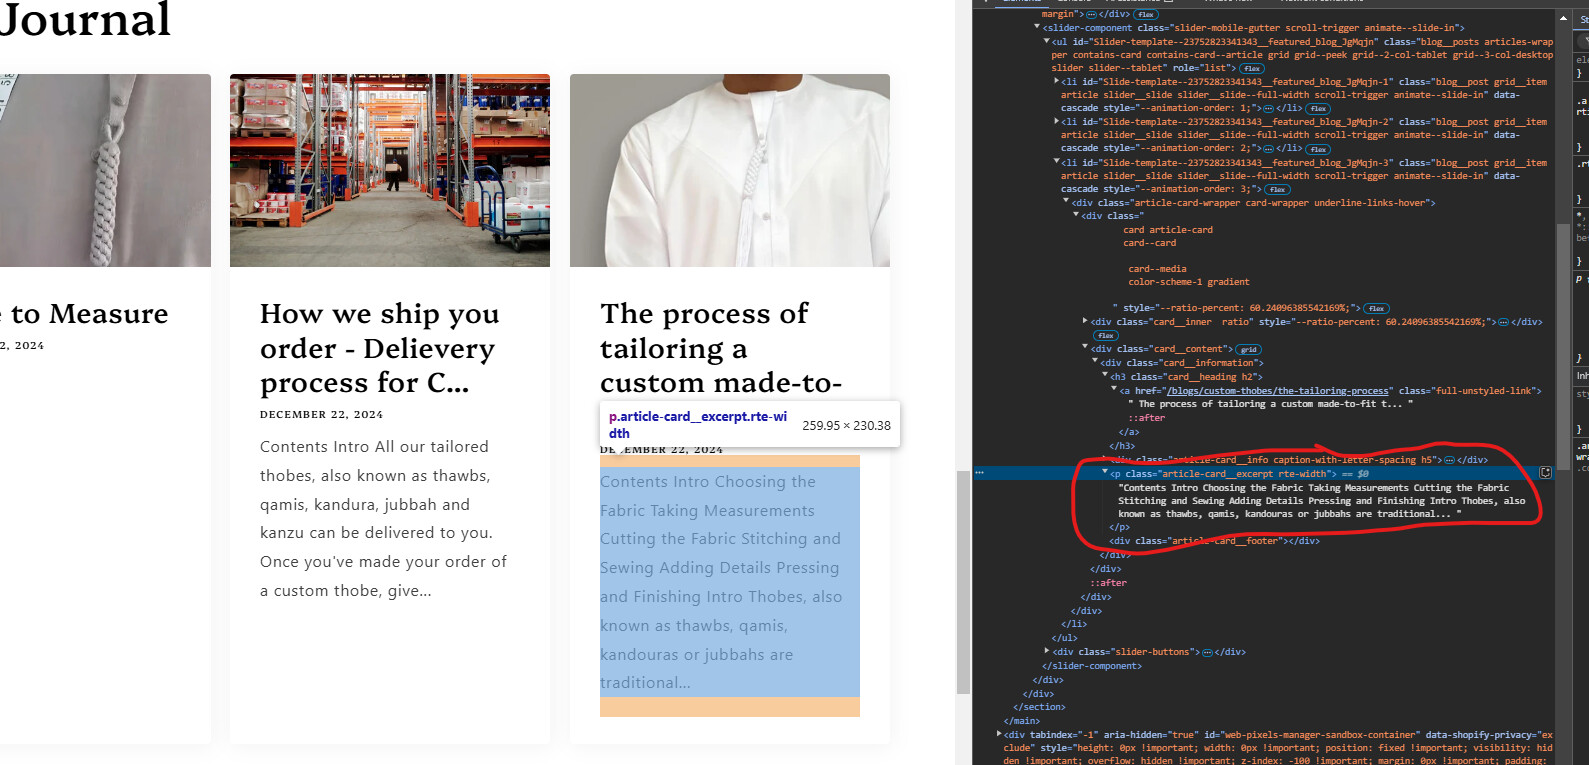Click the Elements panel scroll-up arrow

[1562, 18]
